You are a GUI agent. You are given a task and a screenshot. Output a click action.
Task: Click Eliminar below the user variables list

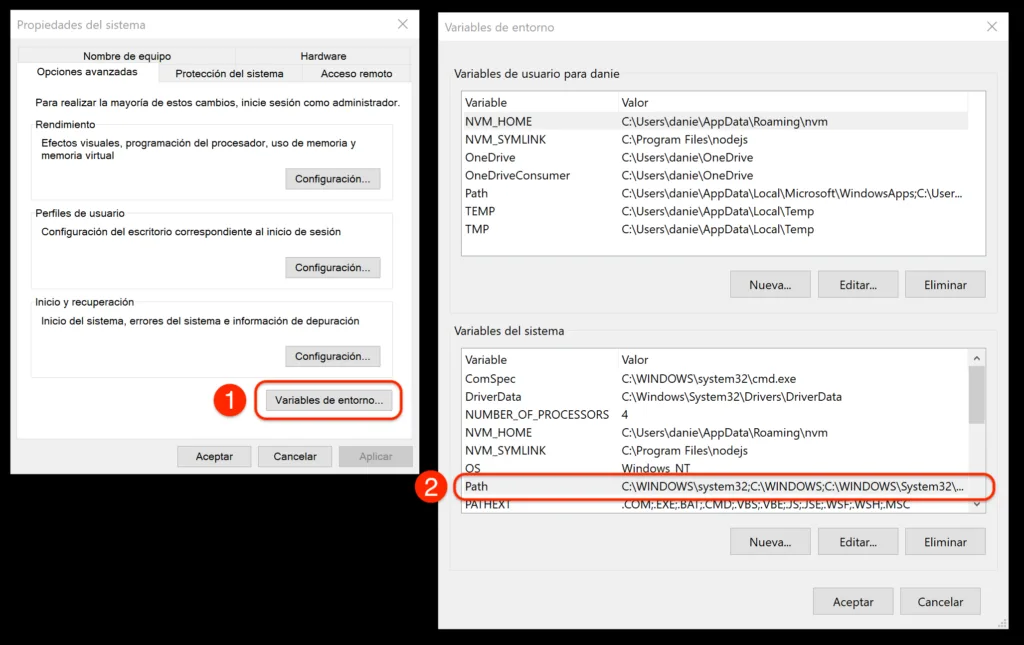[x=945, y=285]
